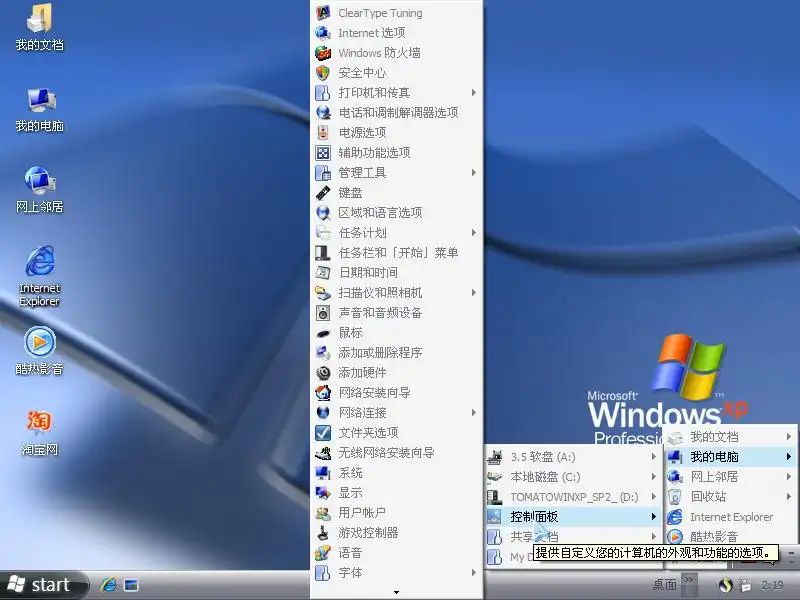Click the Windows 防火墙 brick wall icon
Screen dimensions: 800x600
[x=323, y=53]
